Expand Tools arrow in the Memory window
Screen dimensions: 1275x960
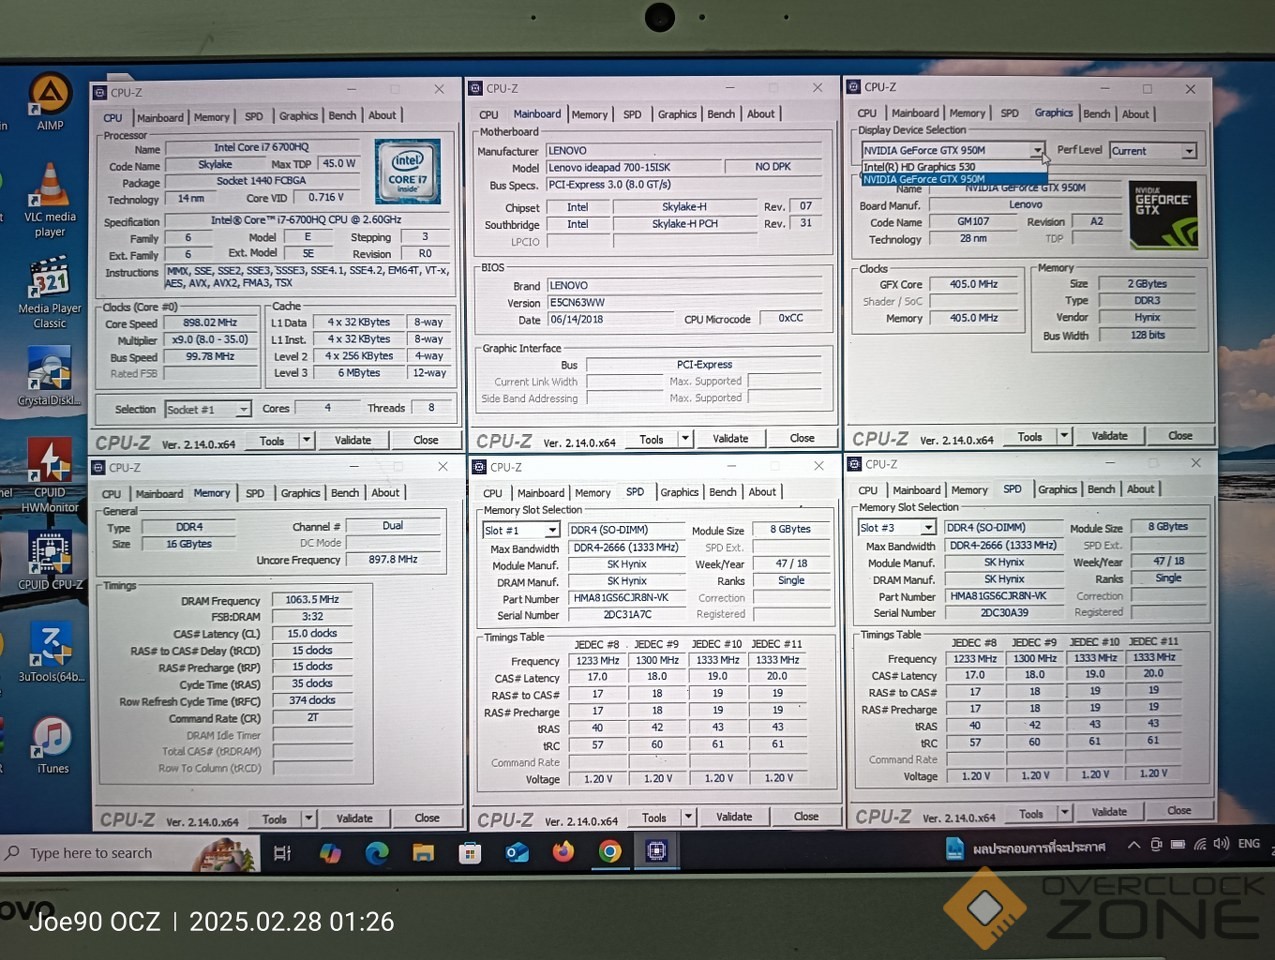click(308, 818)
